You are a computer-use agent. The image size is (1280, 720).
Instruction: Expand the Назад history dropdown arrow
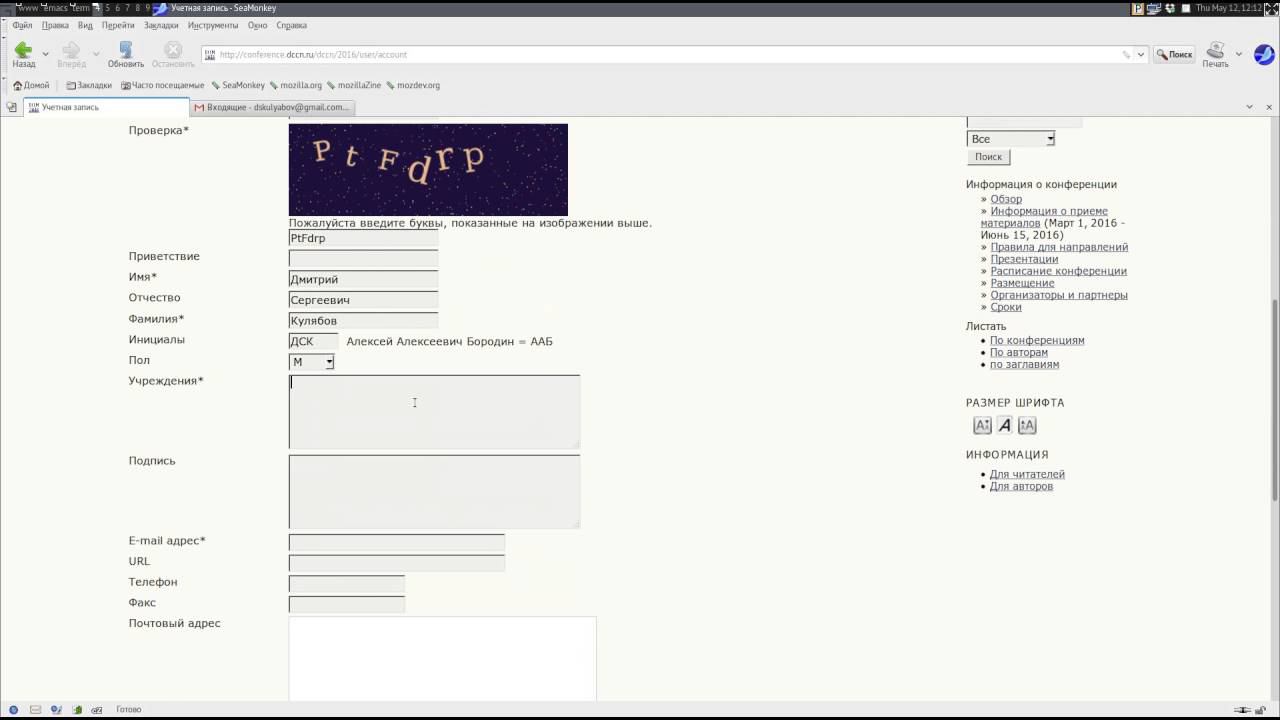[45, 54]
